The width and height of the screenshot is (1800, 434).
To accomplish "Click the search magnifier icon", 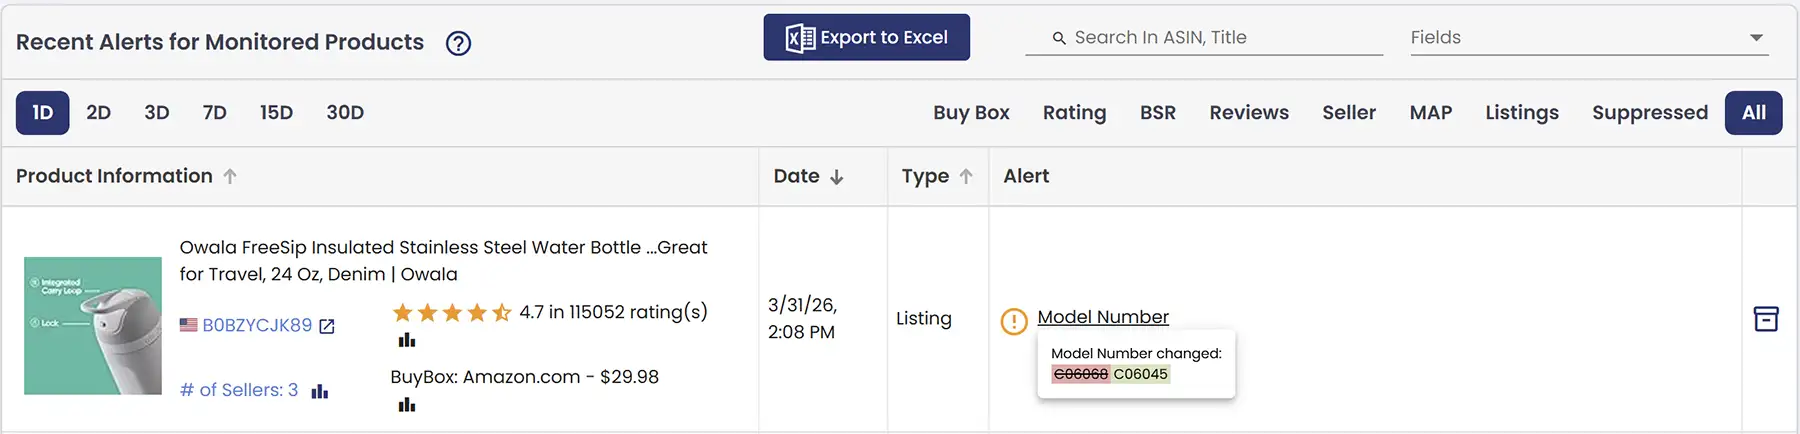I will point(1059,38).
